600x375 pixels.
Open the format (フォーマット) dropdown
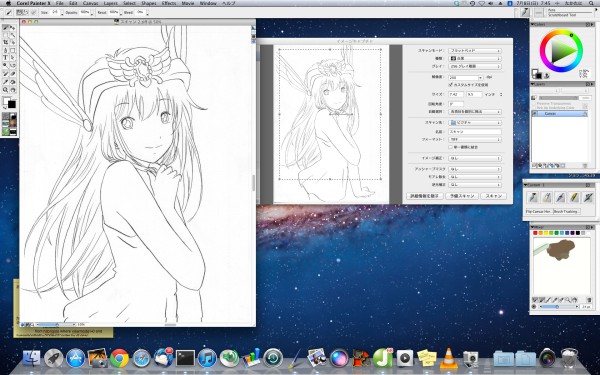474,140
